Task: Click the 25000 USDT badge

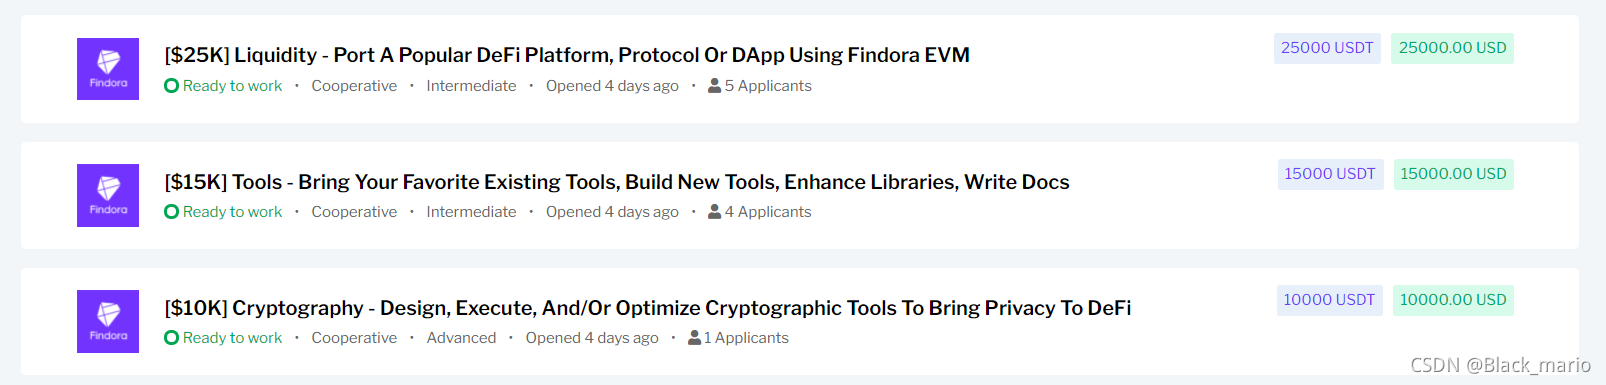Action: (x=1327, y=48)
